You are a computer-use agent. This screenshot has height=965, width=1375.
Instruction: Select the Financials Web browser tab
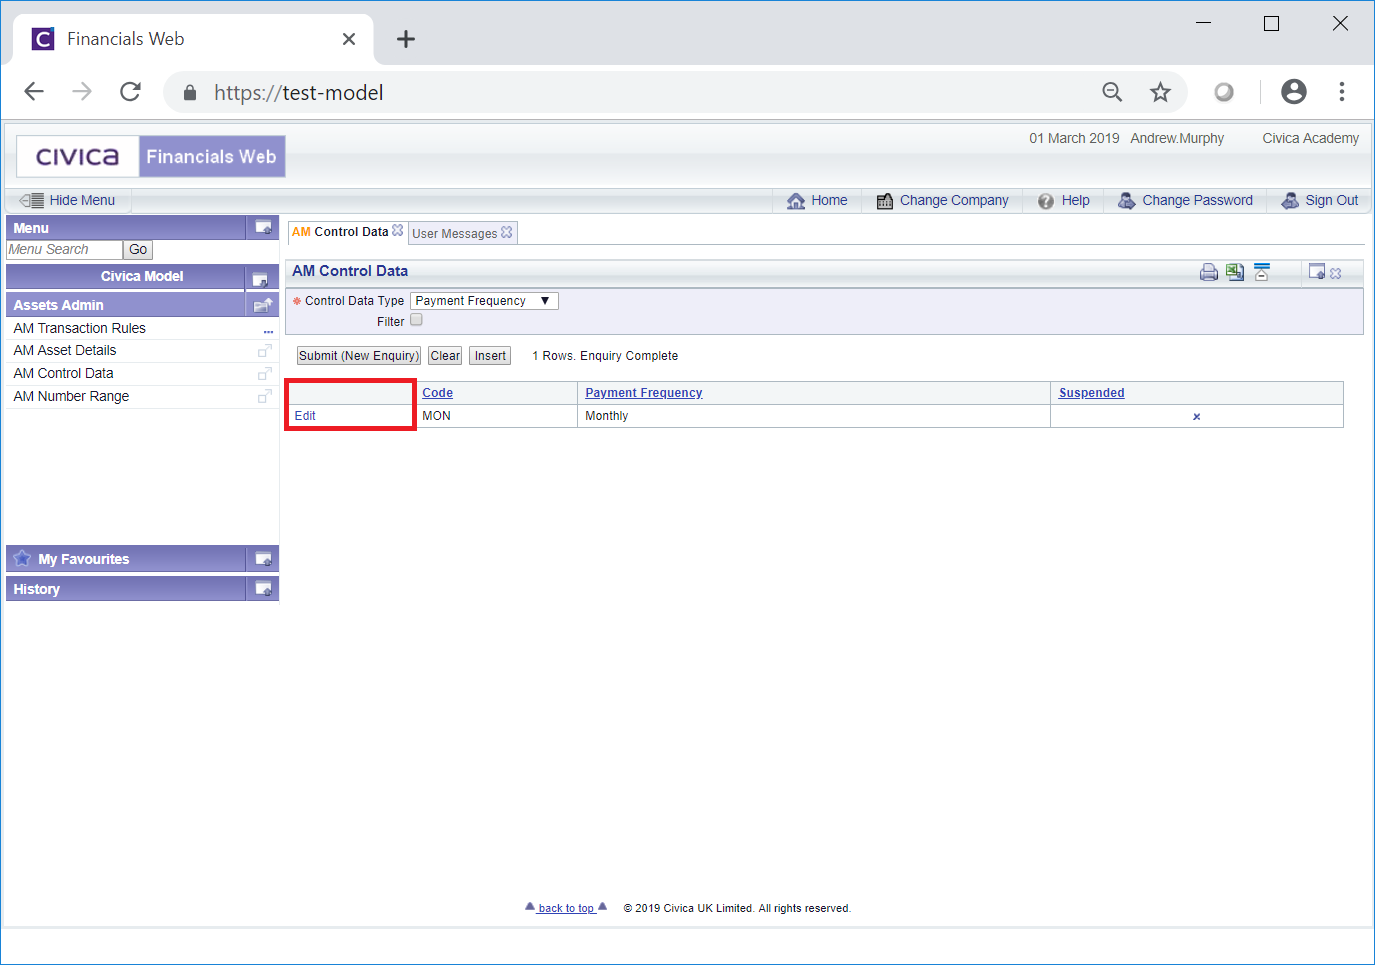(193, 39)
